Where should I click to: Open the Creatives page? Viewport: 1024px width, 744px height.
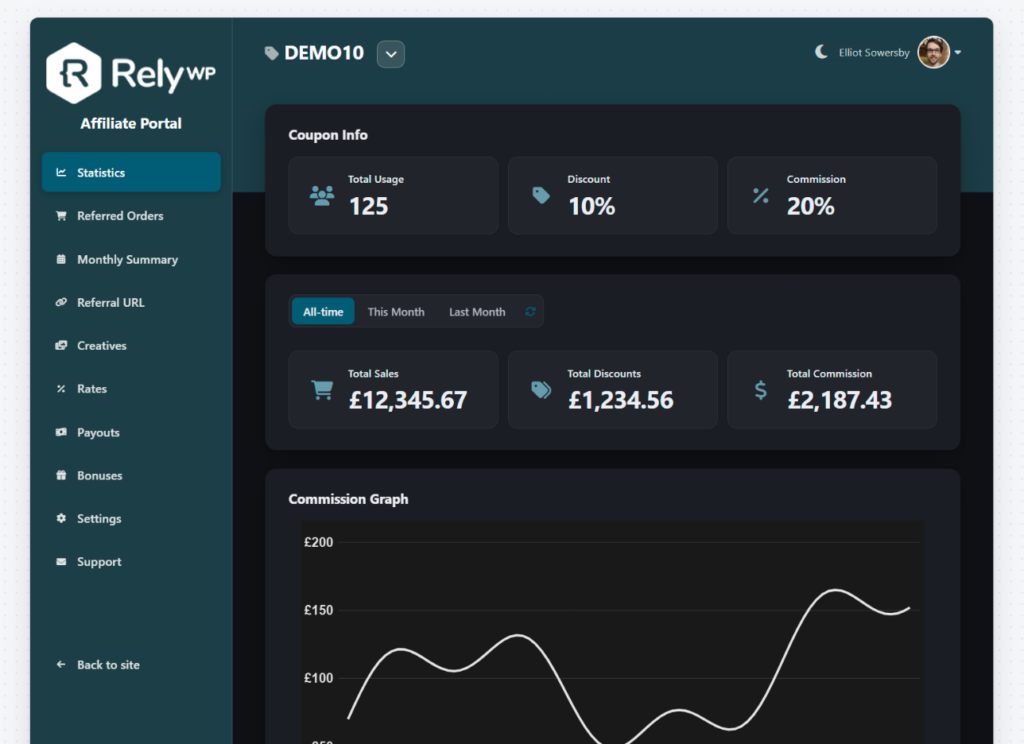click(x=131, y=346)
